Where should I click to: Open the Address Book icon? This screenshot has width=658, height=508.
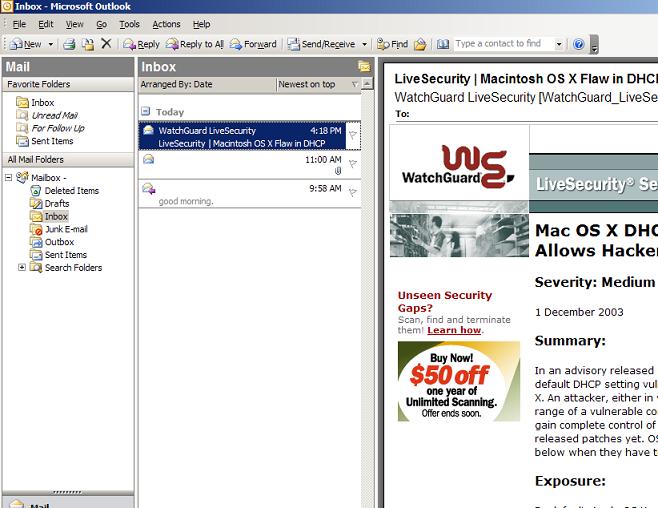pyautogui.click(x=442, y=44)
